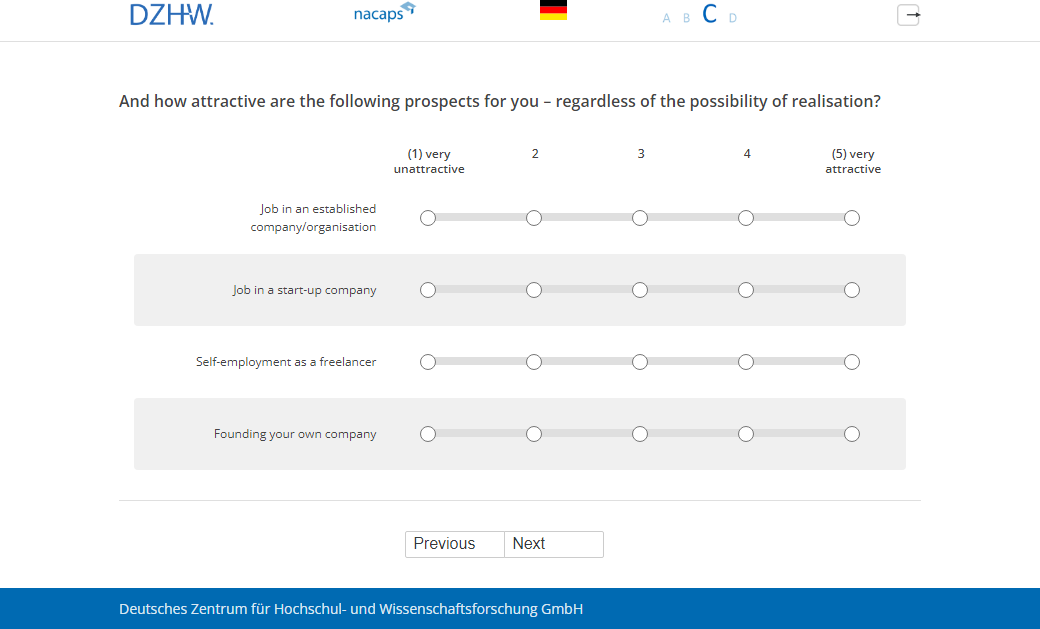Select font size D
The width and height of the screenshot is (1040, 629).
point(733,18)
